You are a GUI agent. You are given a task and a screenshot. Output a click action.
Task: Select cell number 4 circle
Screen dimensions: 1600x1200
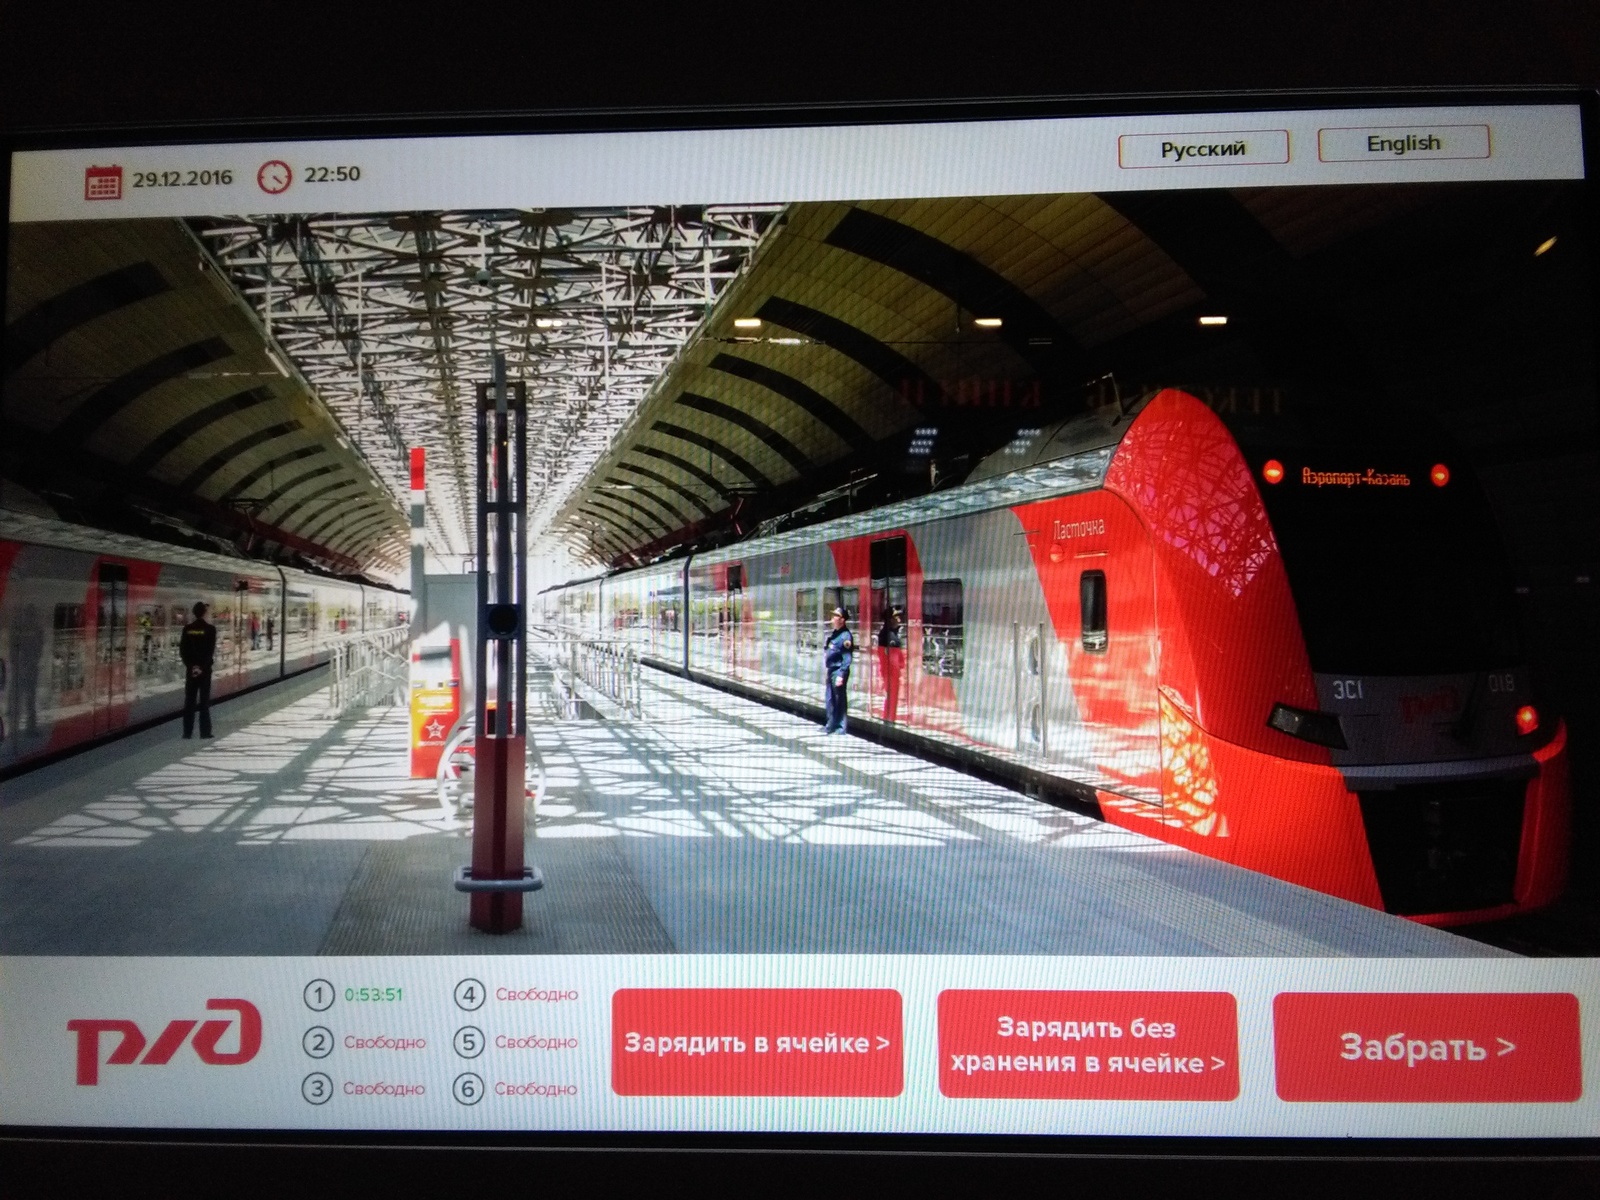[x=469, y=995]
